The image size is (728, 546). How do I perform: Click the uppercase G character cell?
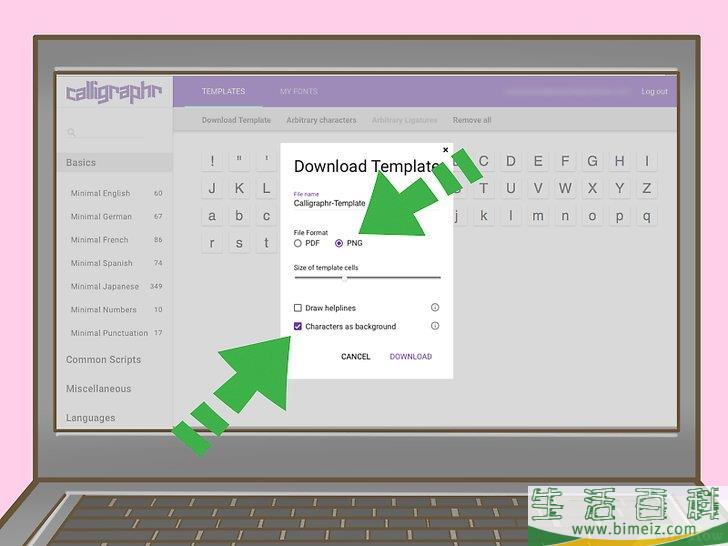click(x=592, y=161)
